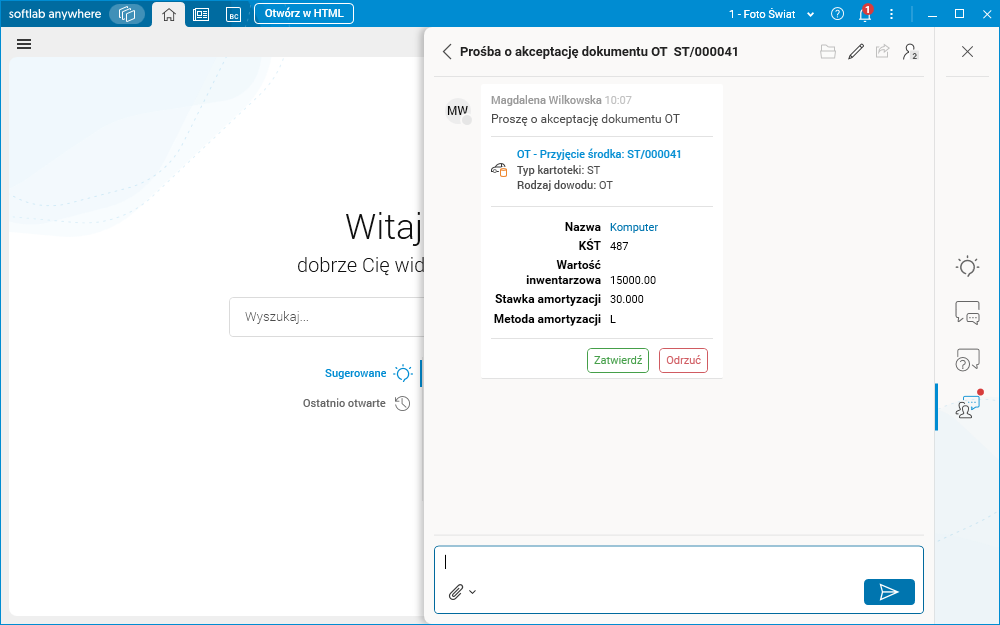
Task: Click the KŚT value 487
Action: pyautogui.click(x=619, y=246)
